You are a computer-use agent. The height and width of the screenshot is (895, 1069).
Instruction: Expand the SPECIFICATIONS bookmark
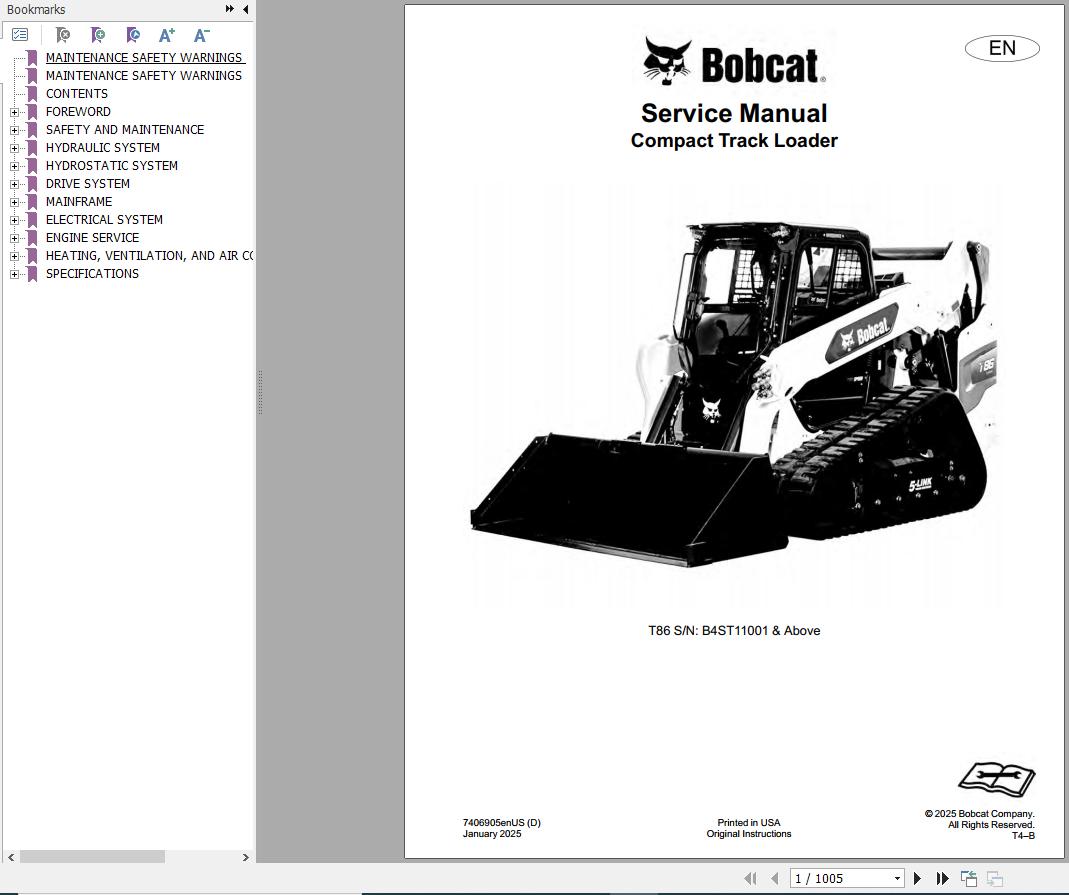click(x=14, y=274)
